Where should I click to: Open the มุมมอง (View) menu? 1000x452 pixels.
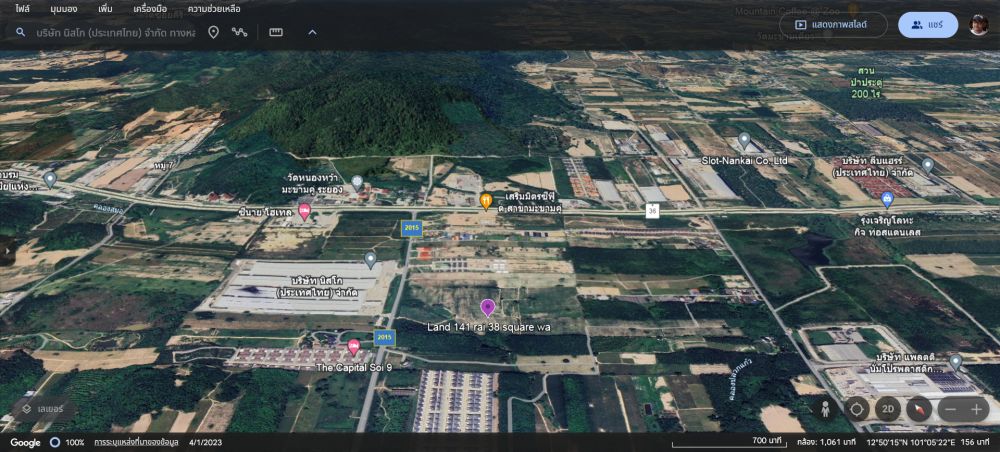[65, 8]
